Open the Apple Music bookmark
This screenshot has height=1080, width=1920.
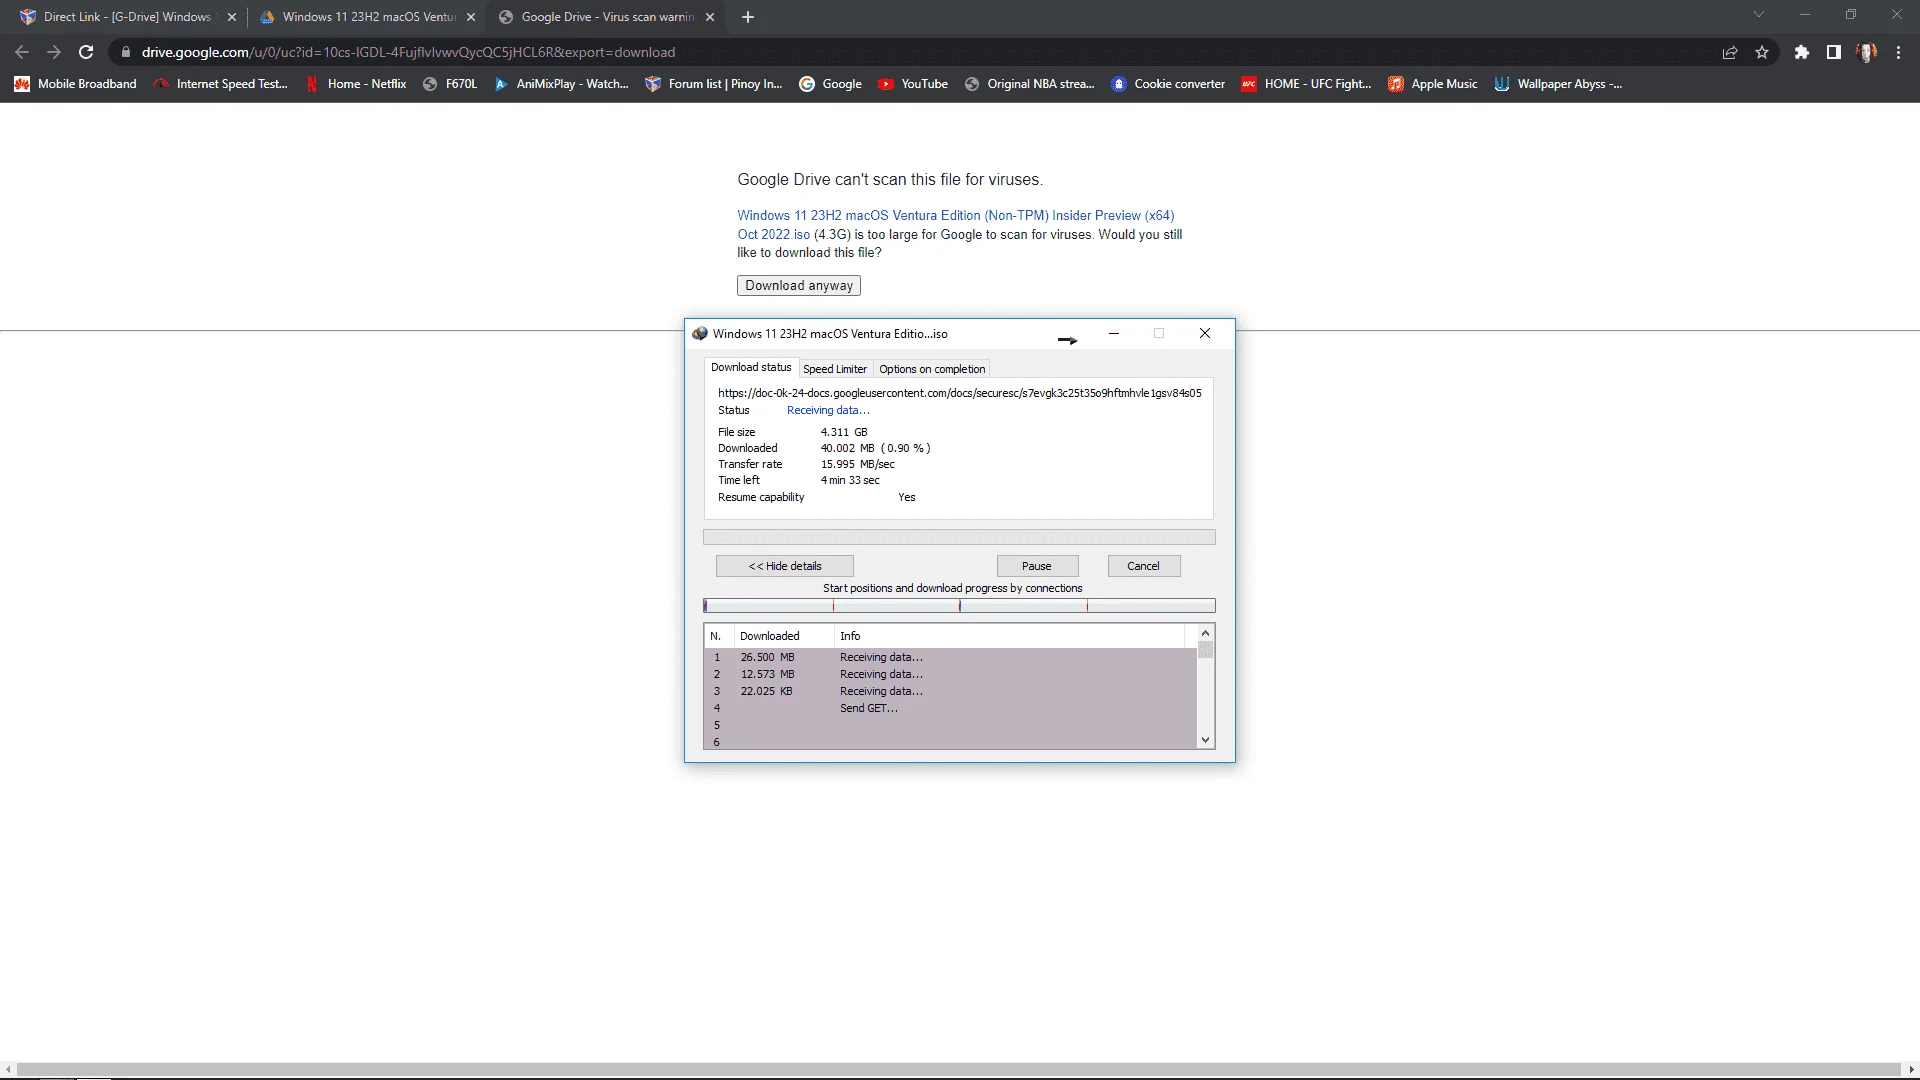click(1433, 84)
